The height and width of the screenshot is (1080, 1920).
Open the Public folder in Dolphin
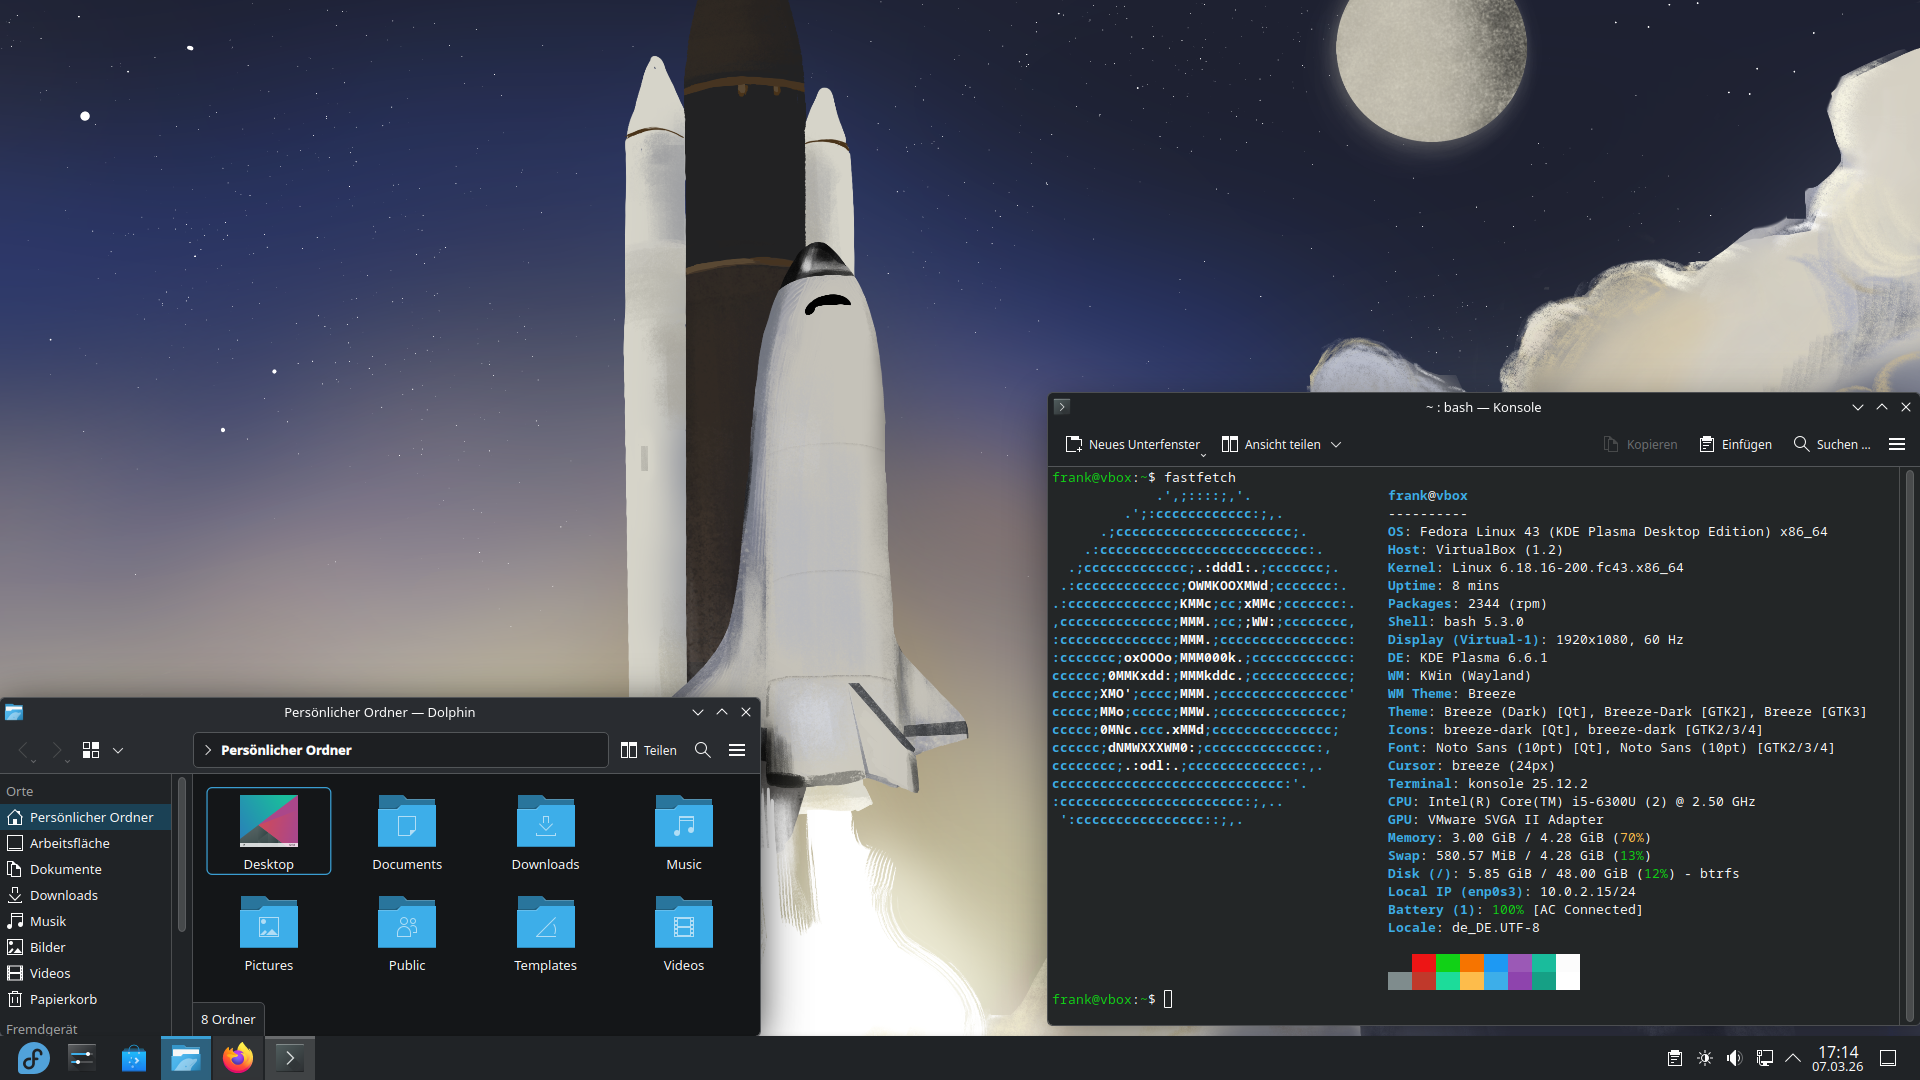407,932
